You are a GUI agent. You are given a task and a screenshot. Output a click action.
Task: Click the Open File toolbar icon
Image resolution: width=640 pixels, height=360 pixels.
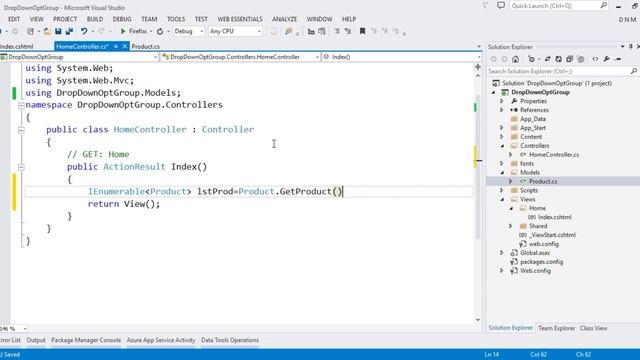click(47, 31)
